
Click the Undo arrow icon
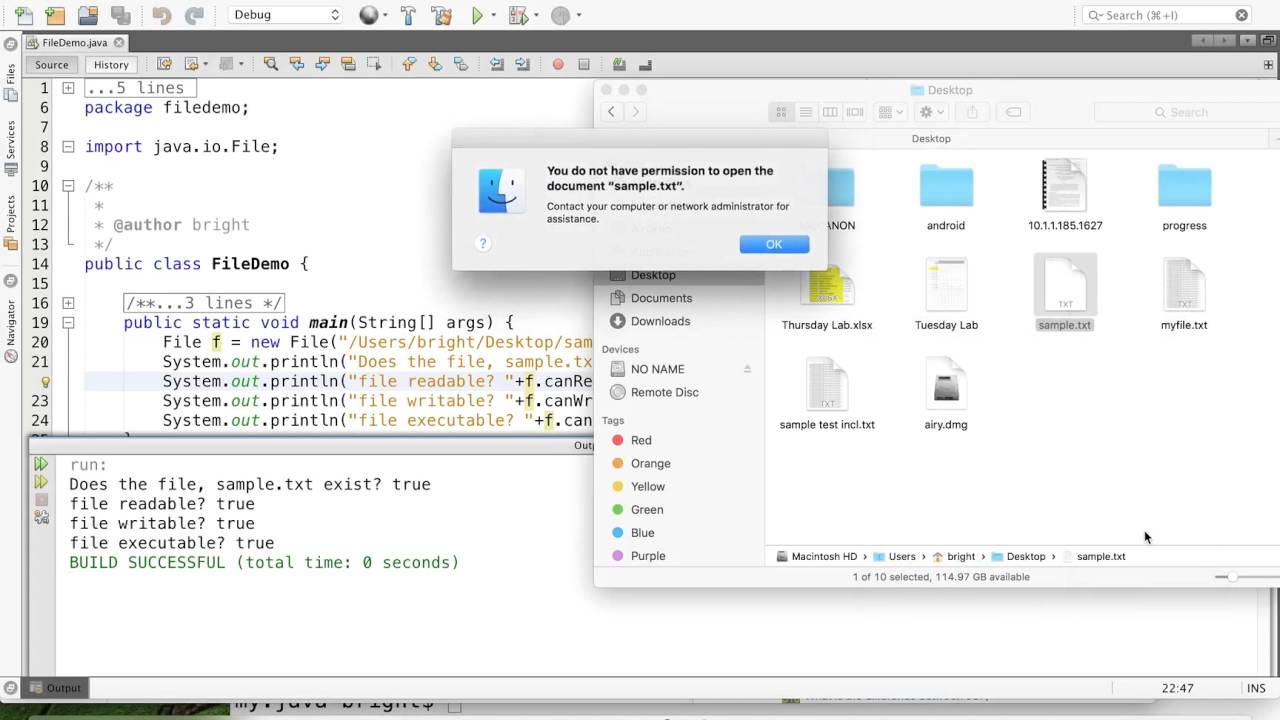coord(161,15)
